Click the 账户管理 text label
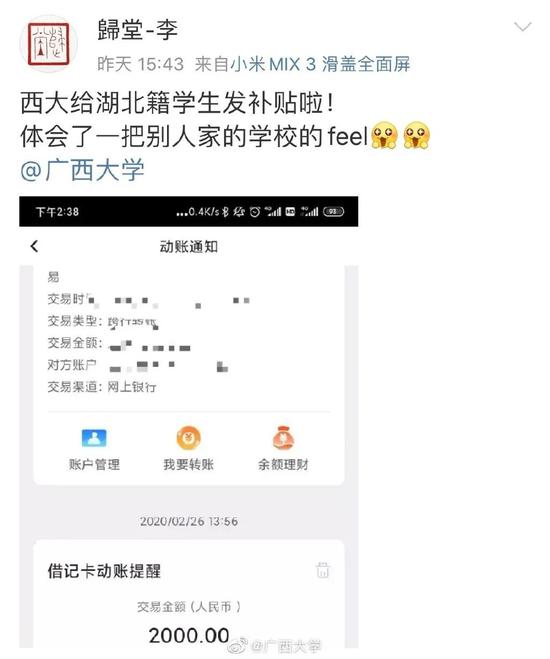This screenshot has height=659, width=550. (x=94, y=464)
